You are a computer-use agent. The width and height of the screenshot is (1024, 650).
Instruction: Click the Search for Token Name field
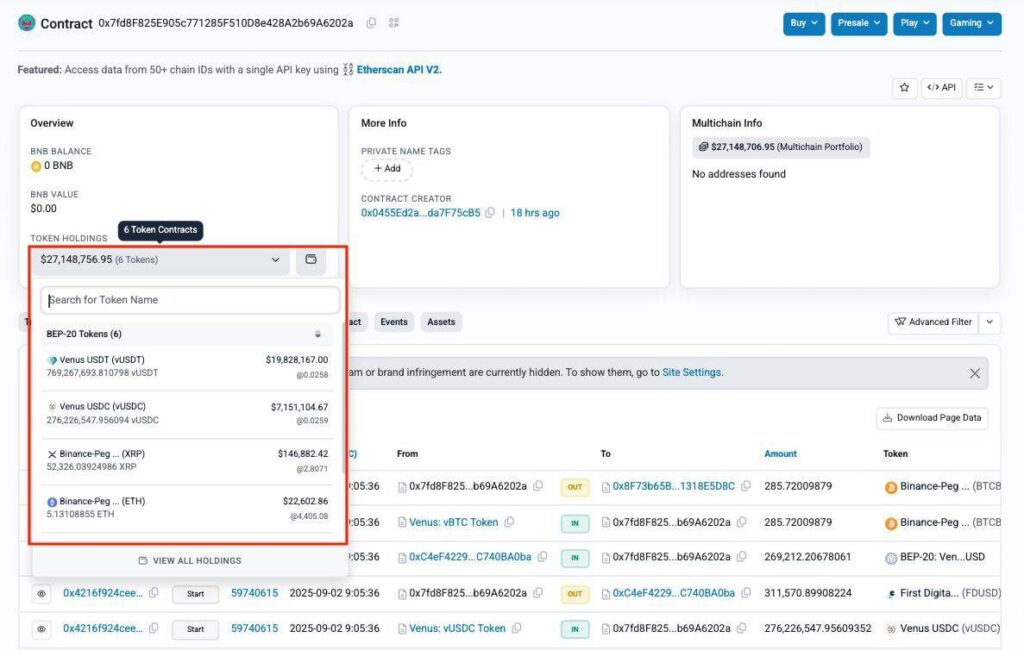coord(189,300)
